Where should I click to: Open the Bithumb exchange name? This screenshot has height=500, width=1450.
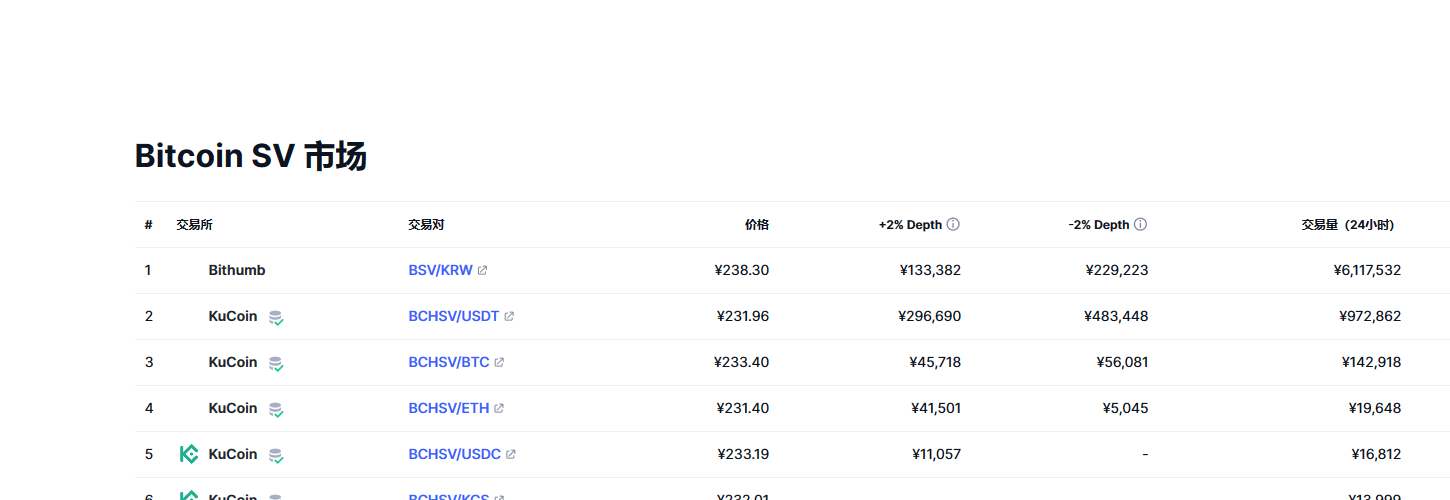[x=237, y=270]
